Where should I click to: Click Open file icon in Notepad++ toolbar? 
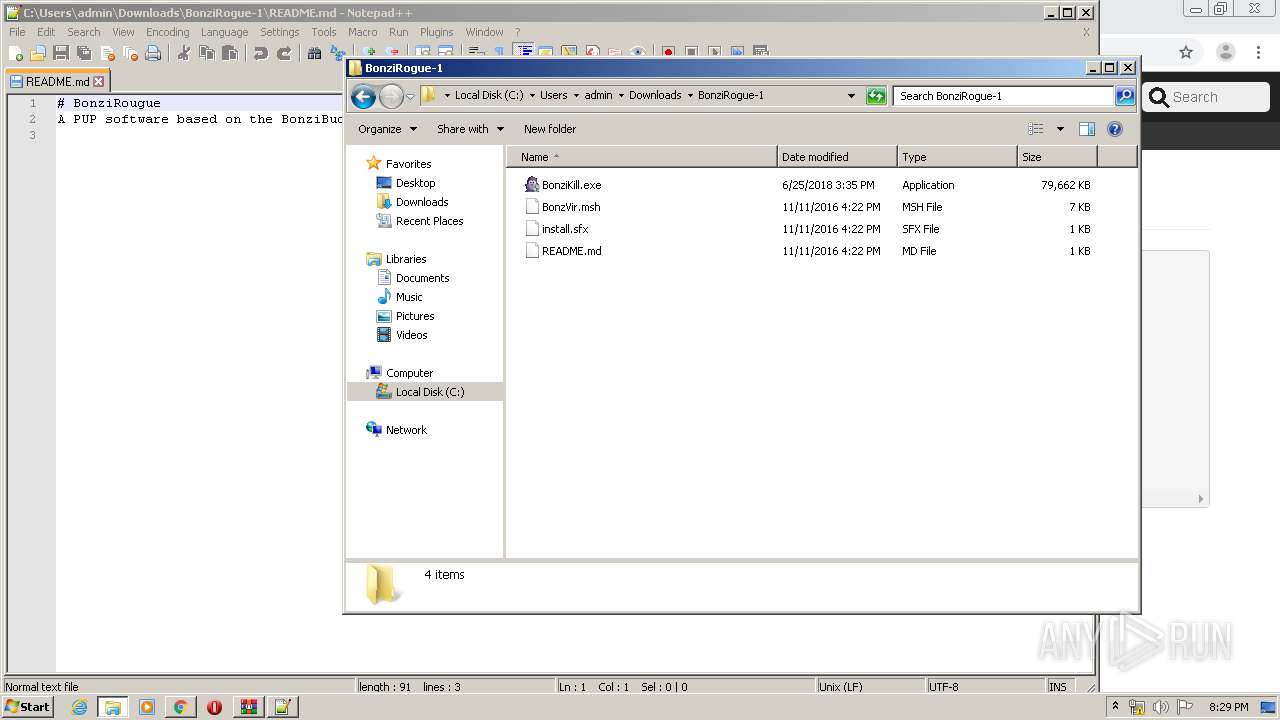tap(38, 53)
